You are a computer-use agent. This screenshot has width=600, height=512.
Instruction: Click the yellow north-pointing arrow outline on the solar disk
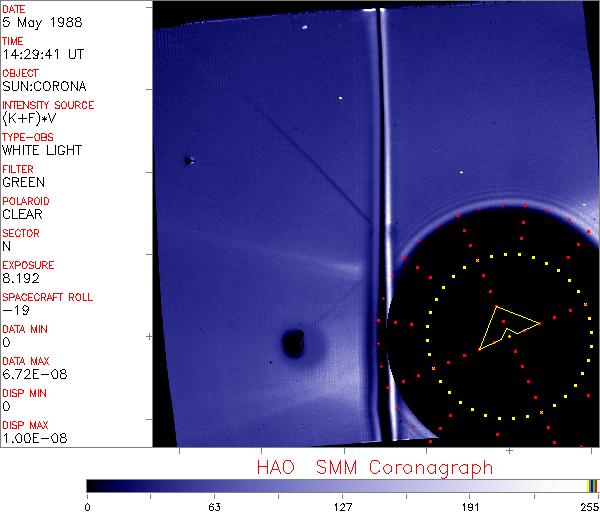(509, 328)
